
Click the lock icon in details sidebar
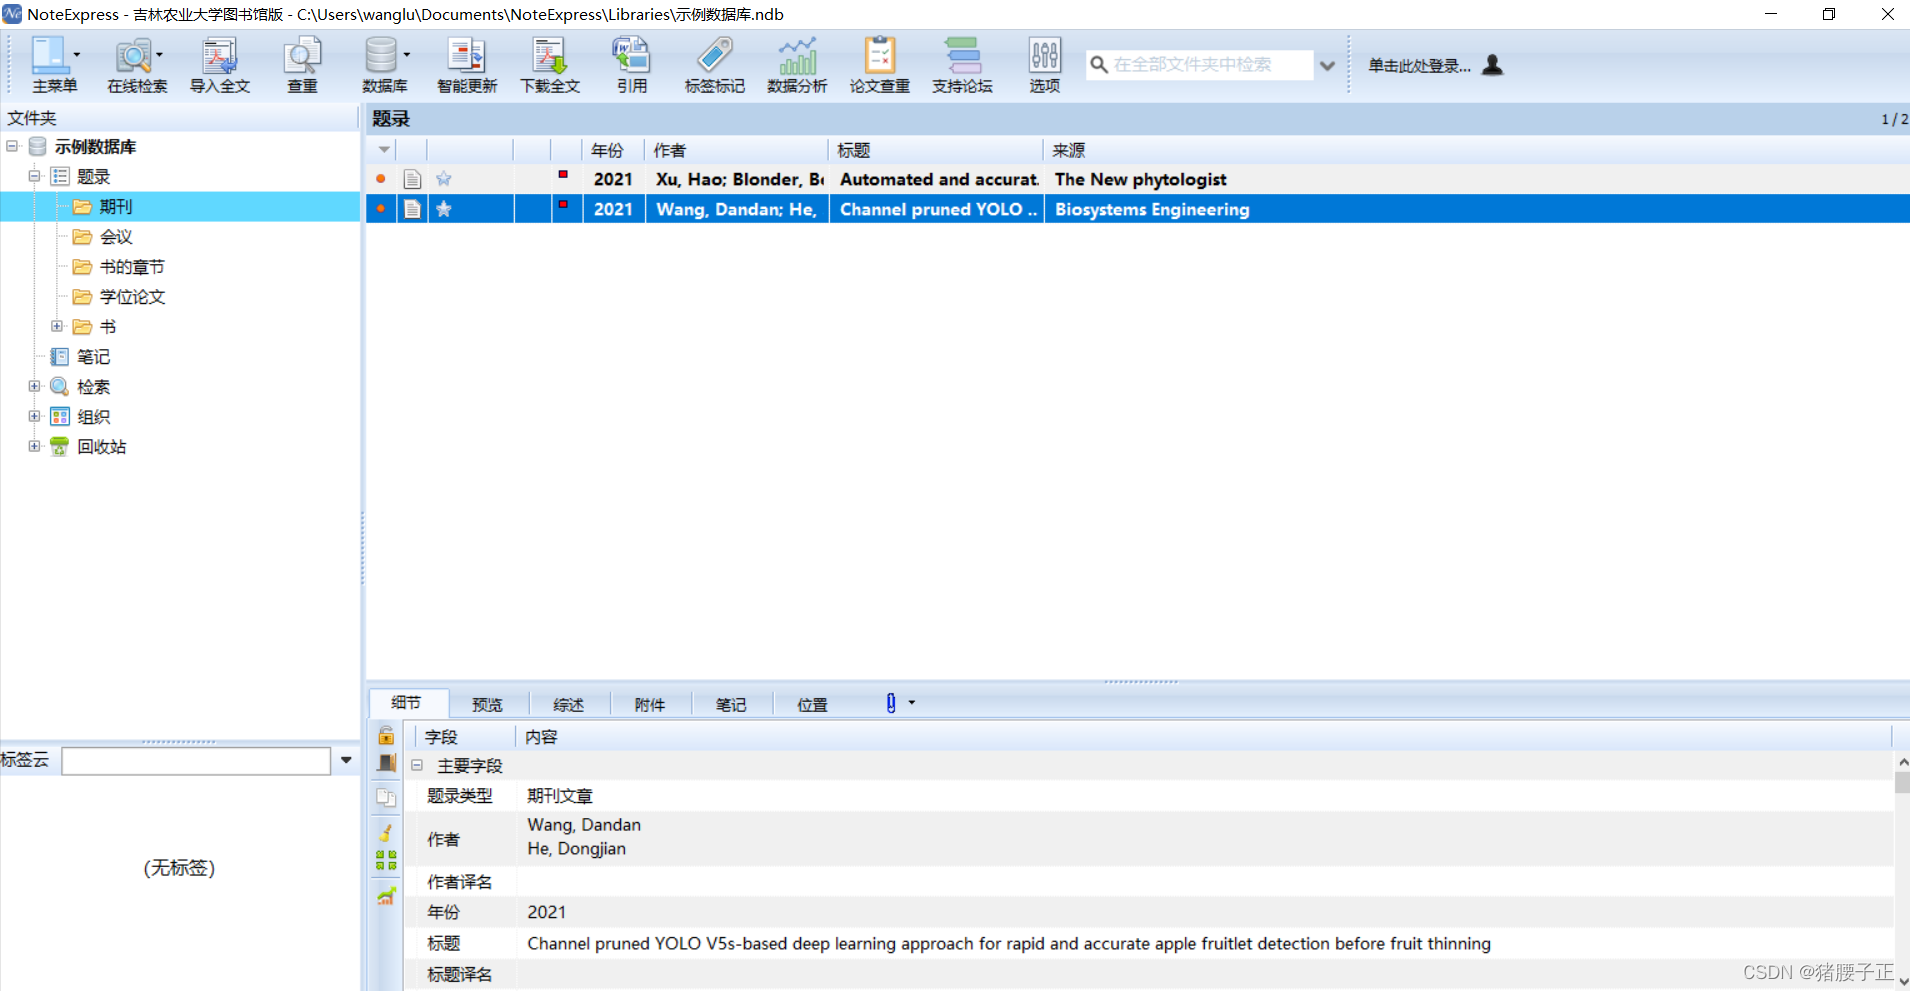pyautogui.click(x=386, y=736)
